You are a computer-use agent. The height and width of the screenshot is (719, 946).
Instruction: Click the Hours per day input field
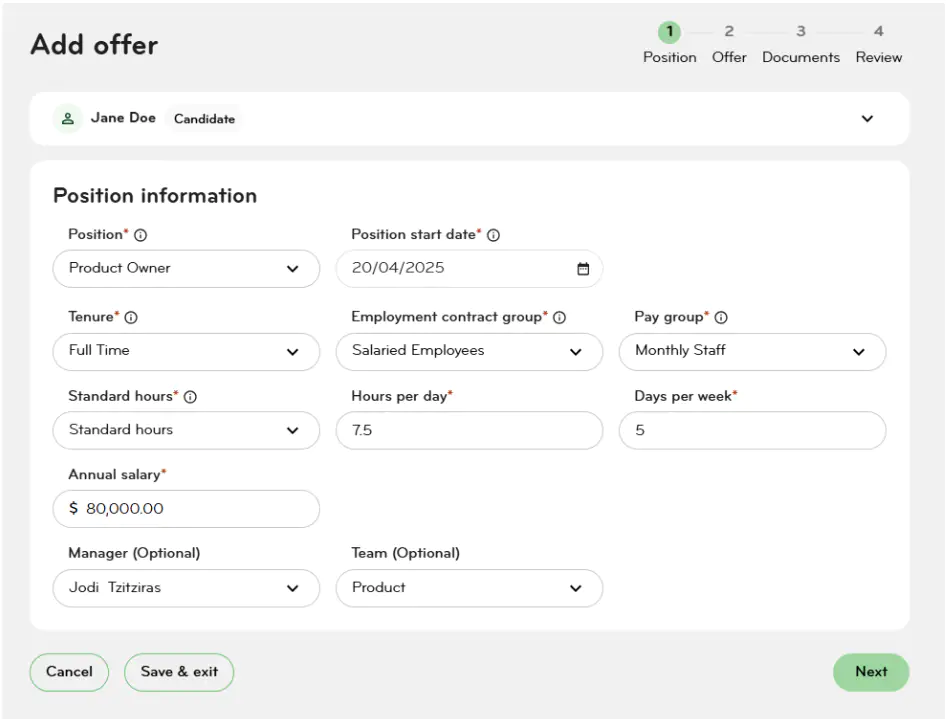[469, 431]
